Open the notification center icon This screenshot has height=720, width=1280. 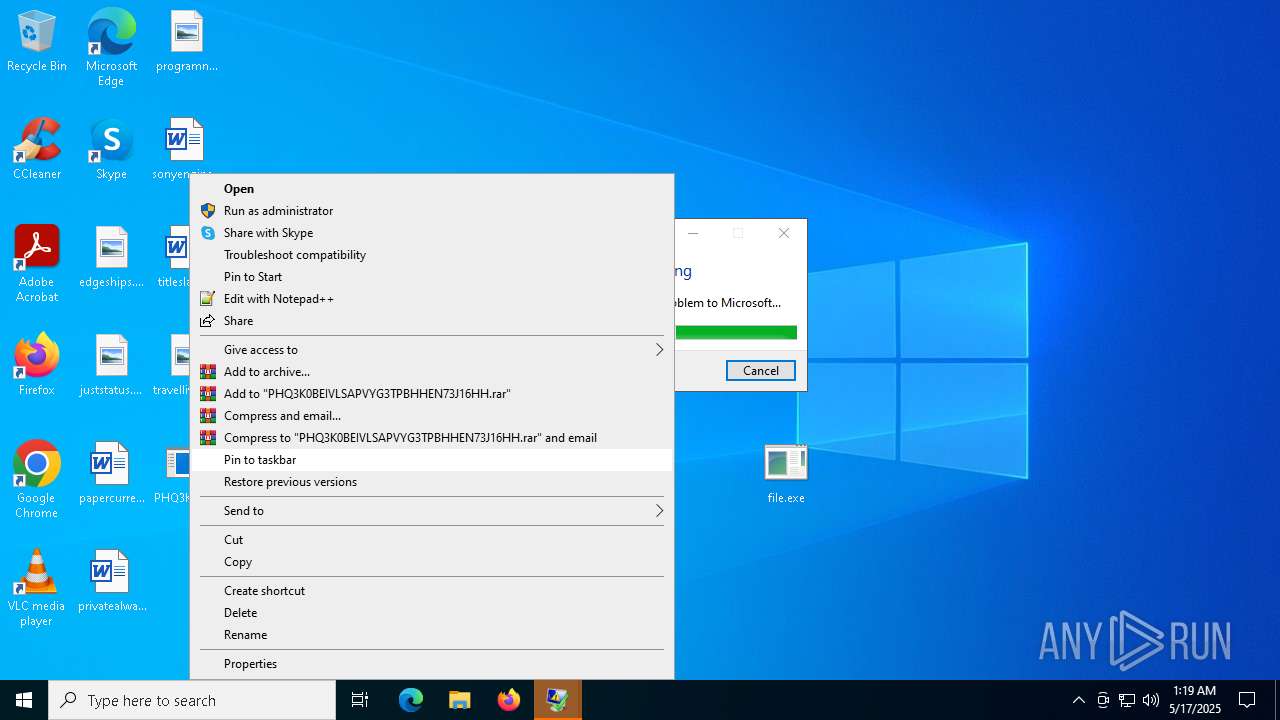1247,700
